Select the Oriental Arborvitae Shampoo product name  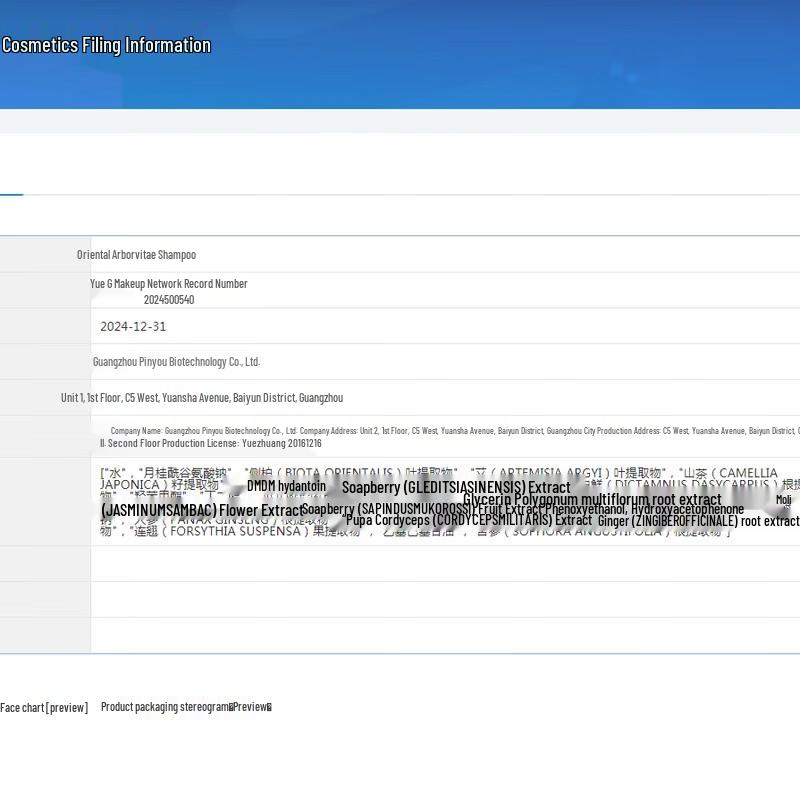tap(136, 255)
